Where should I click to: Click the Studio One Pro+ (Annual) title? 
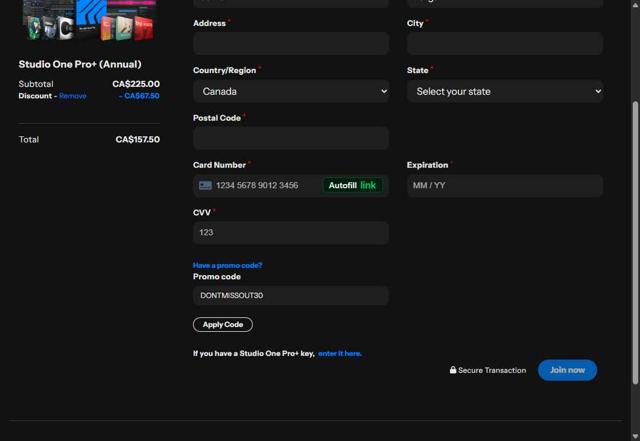coord(80,64)
